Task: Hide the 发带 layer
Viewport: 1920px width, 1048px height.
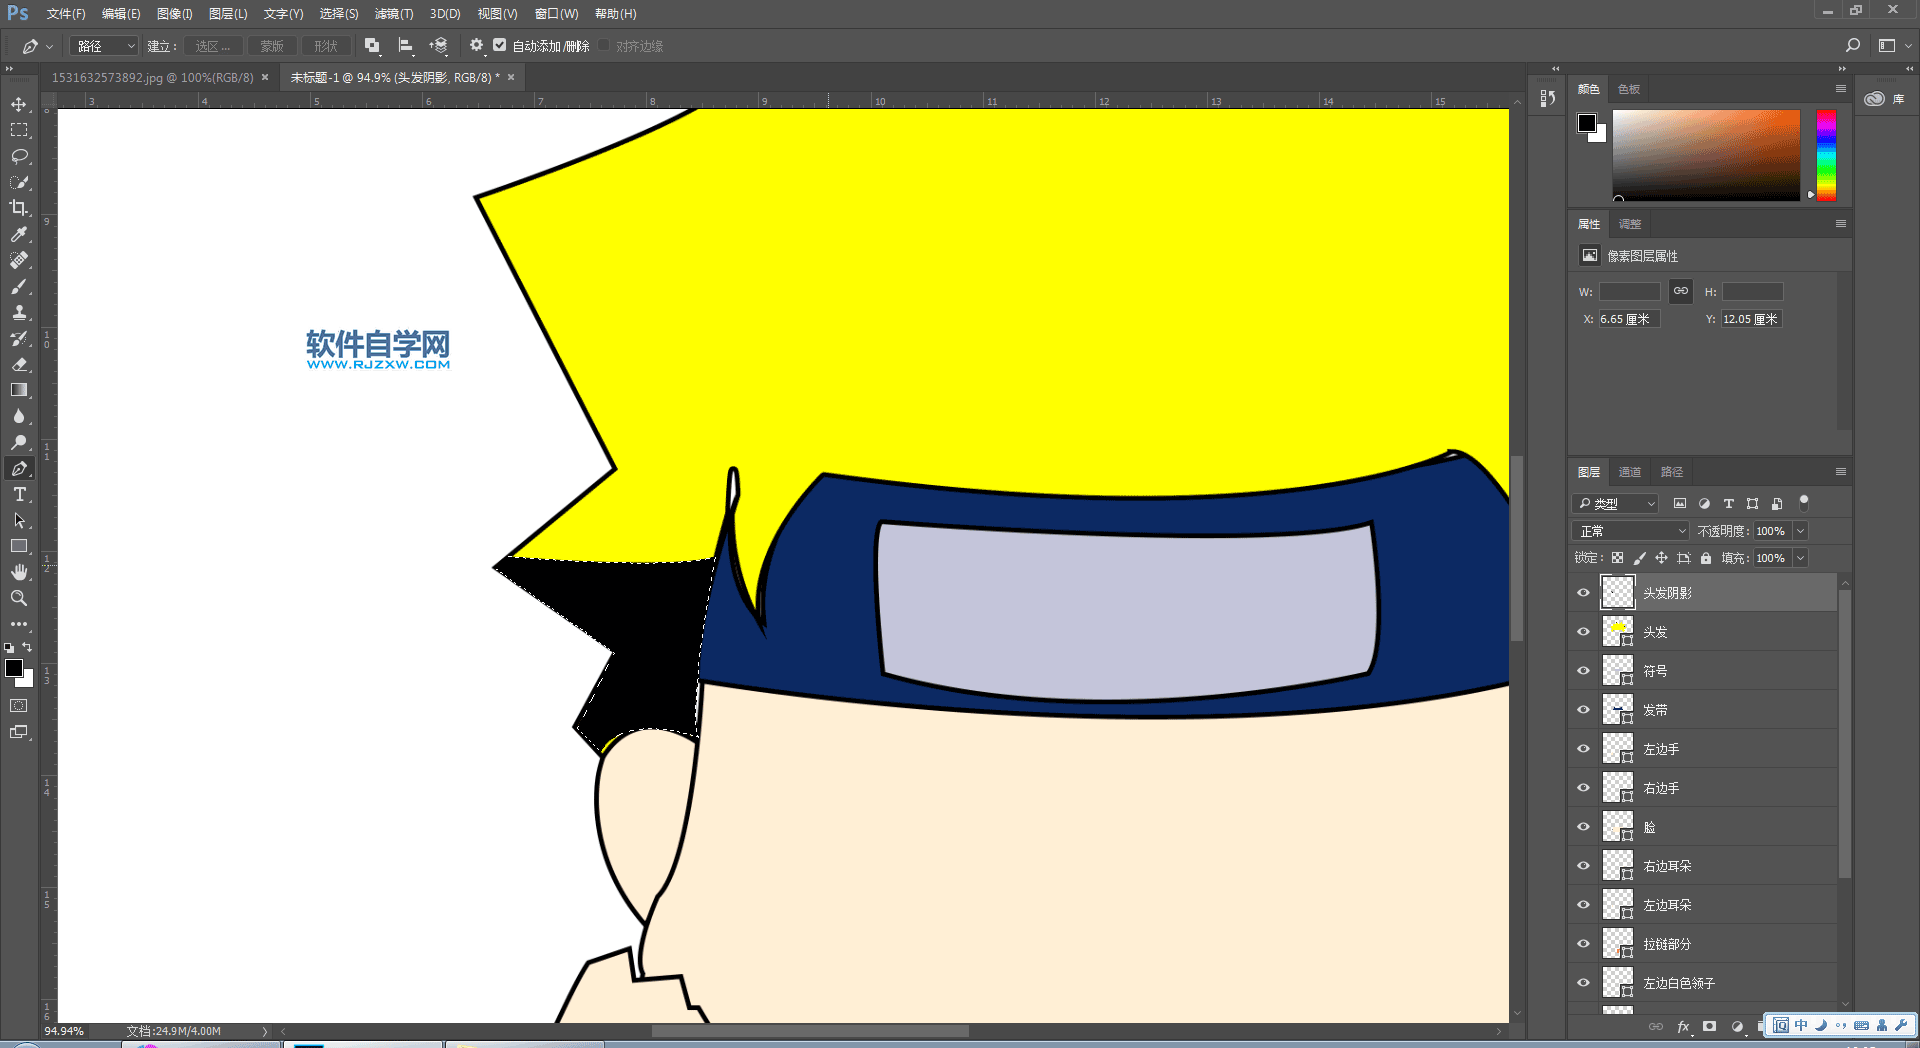Action: pyautogui.click(x=1583, y=710)
